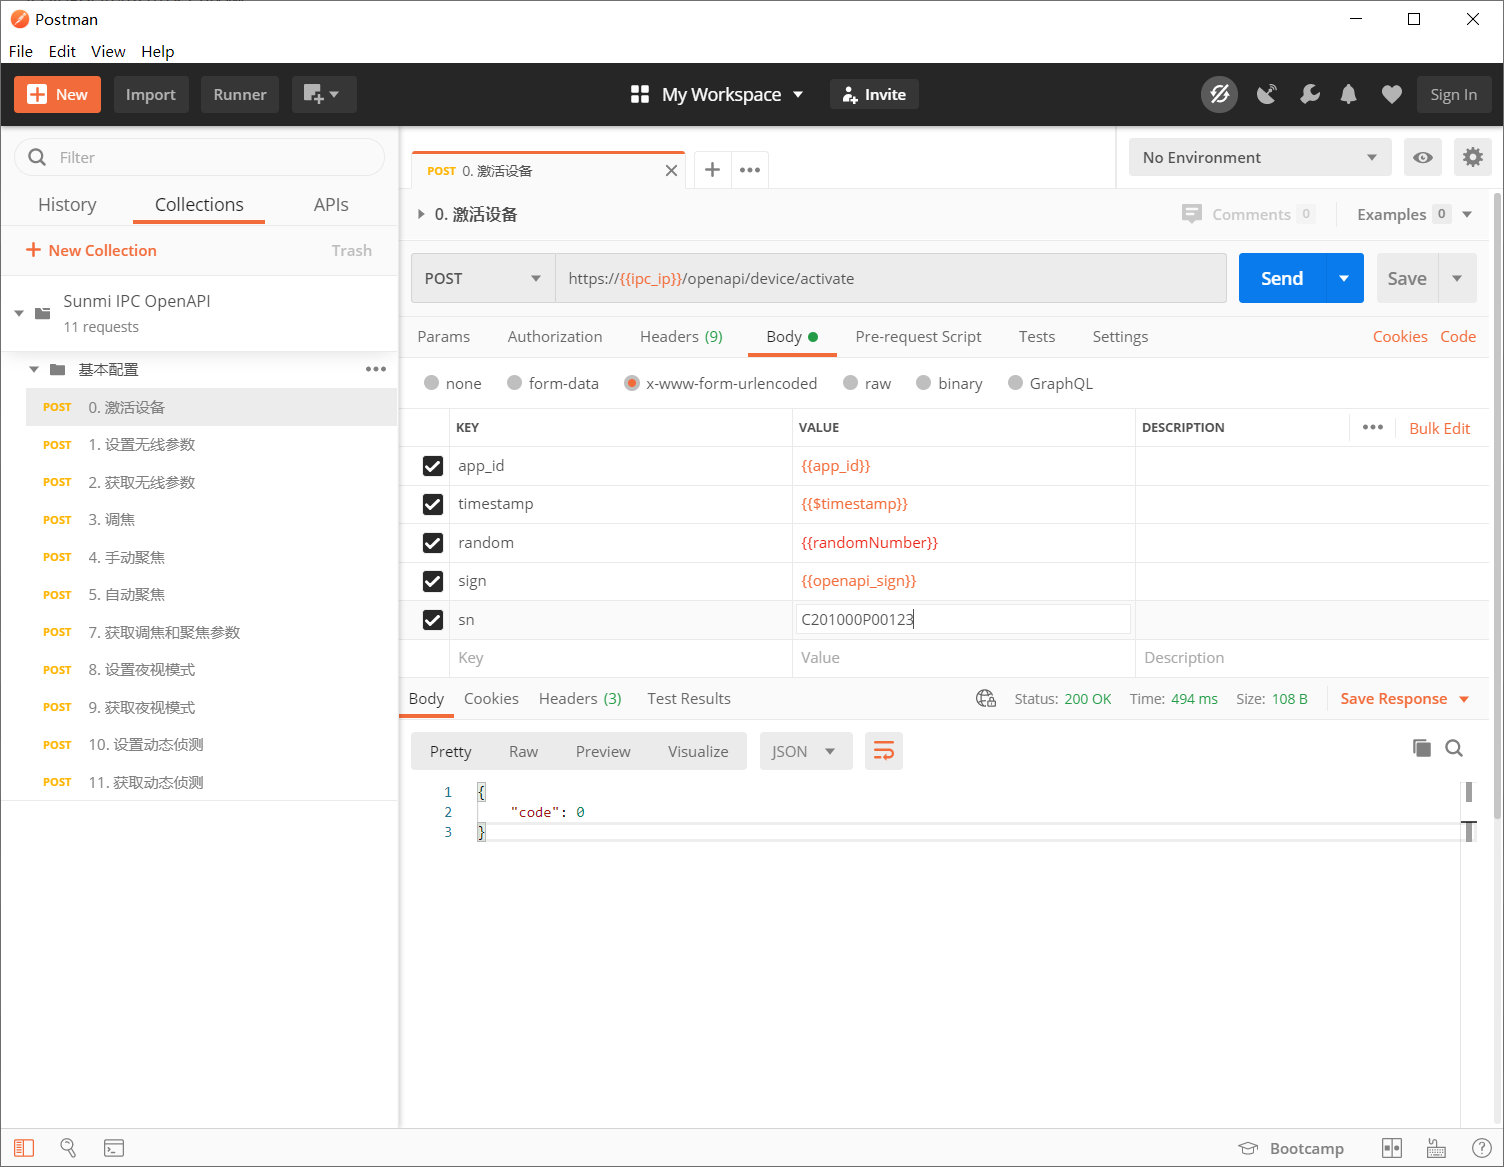
Task: Click the new tab plus icon
Action: coord(712,170)
